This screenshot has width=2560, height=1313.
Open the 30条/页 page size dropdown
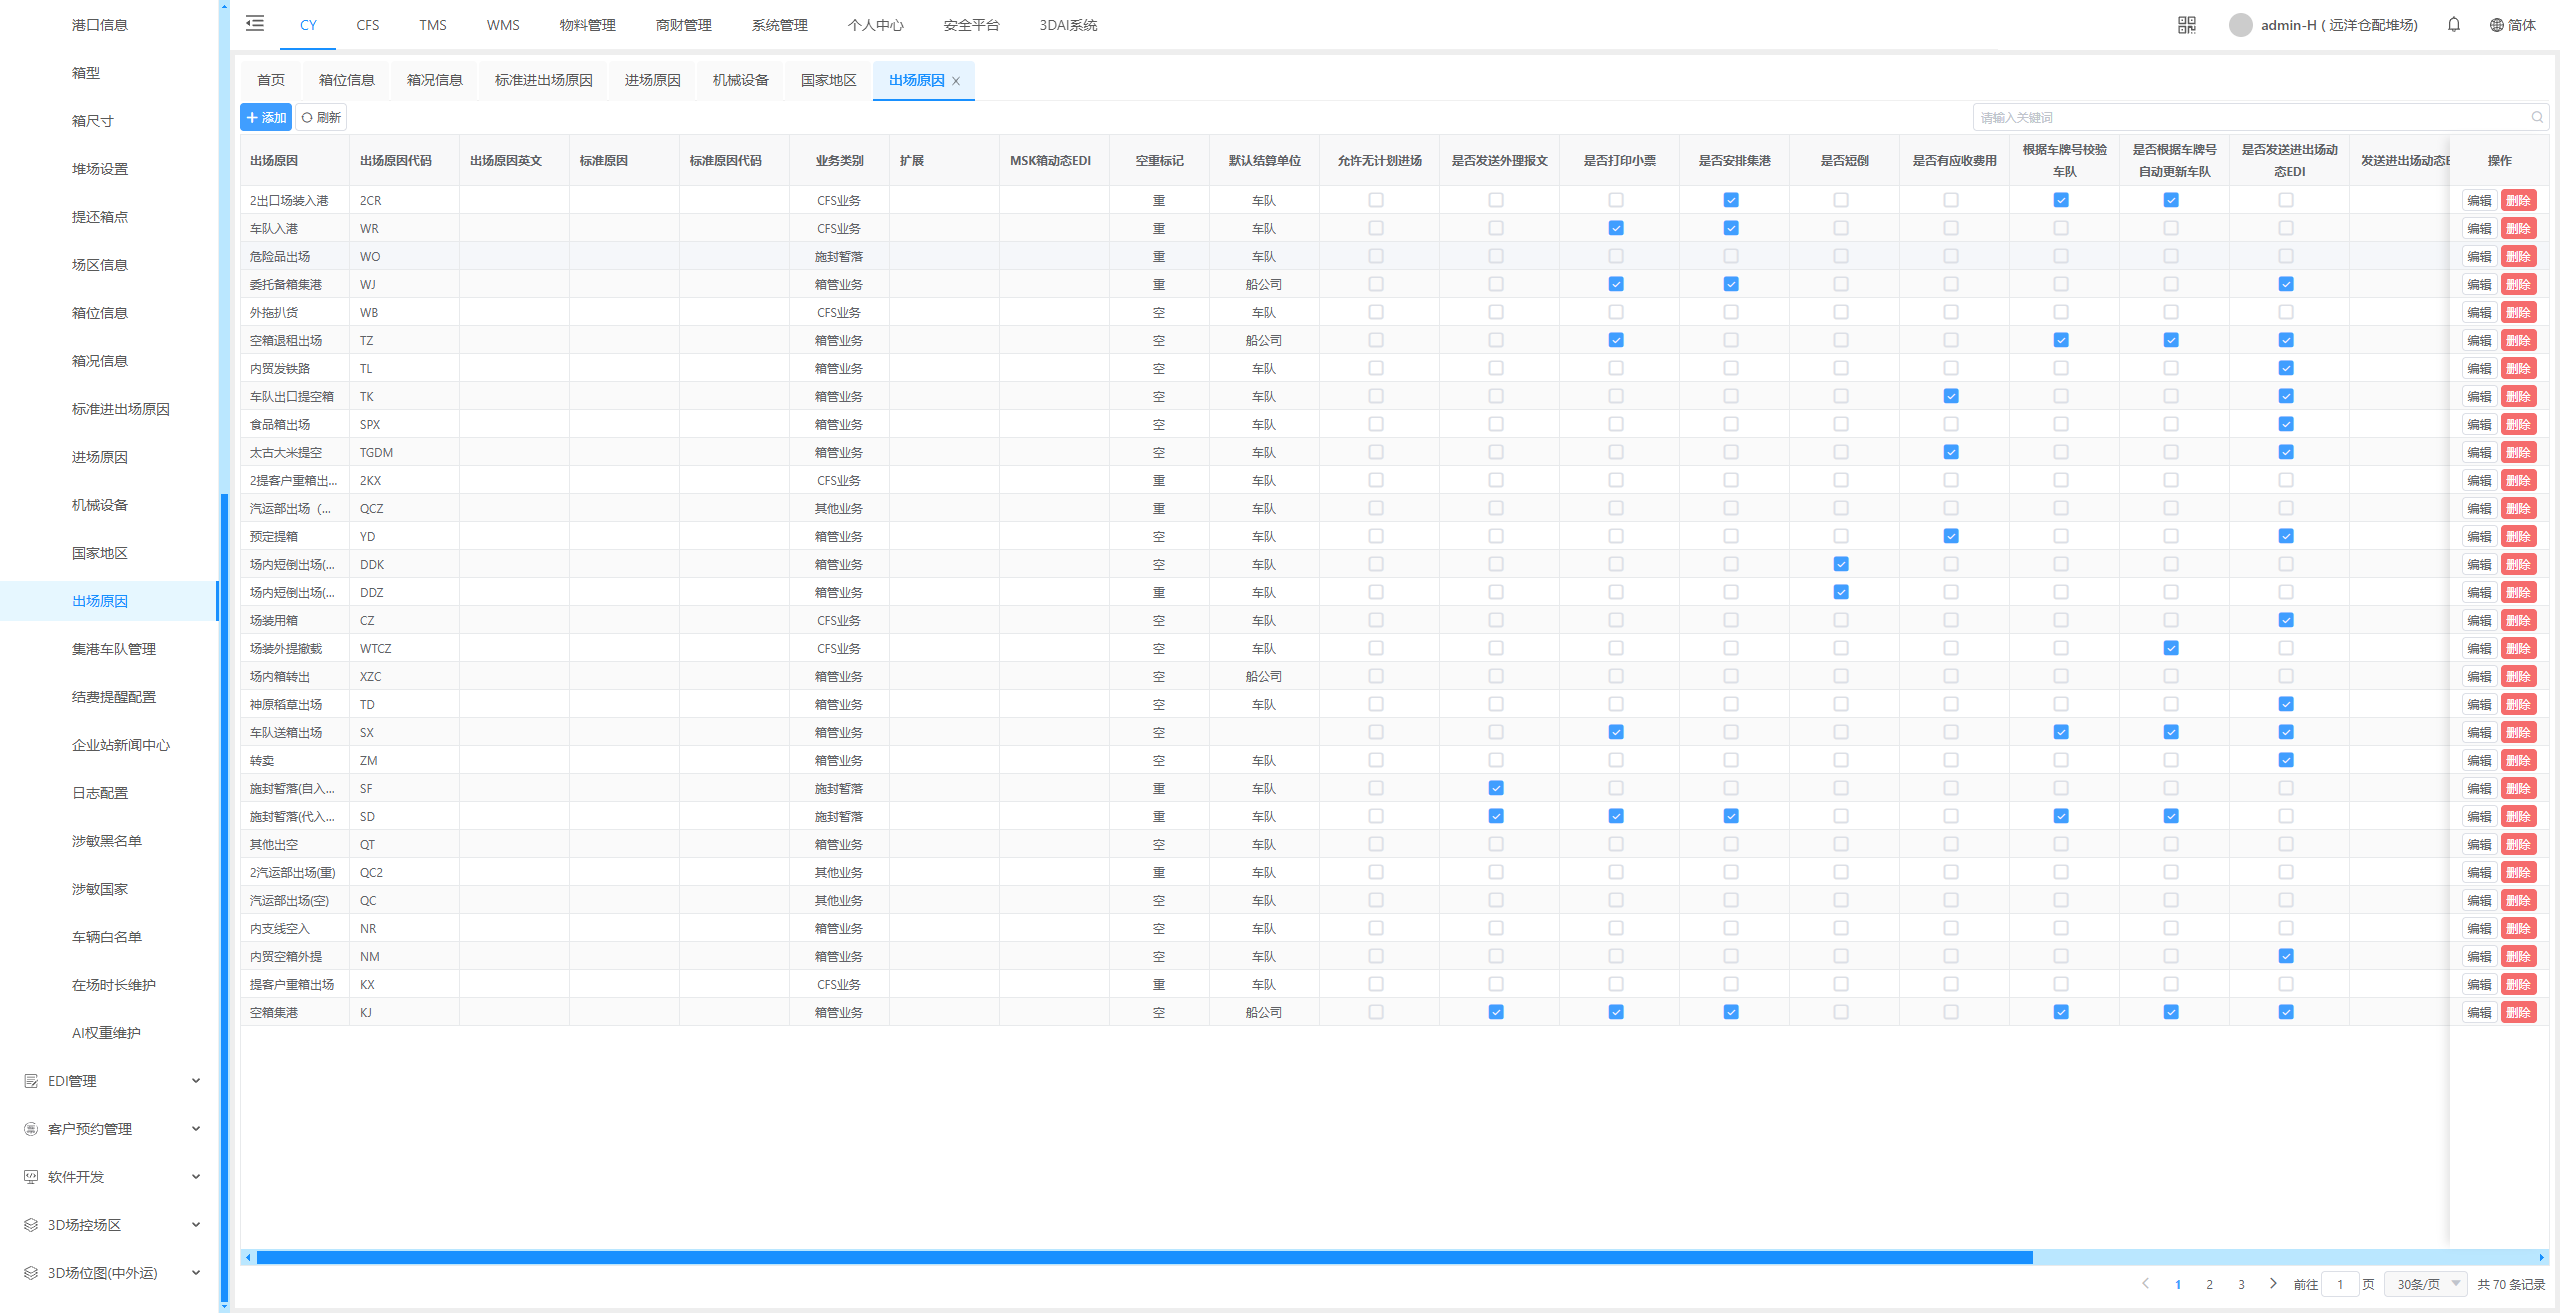2426,1284
